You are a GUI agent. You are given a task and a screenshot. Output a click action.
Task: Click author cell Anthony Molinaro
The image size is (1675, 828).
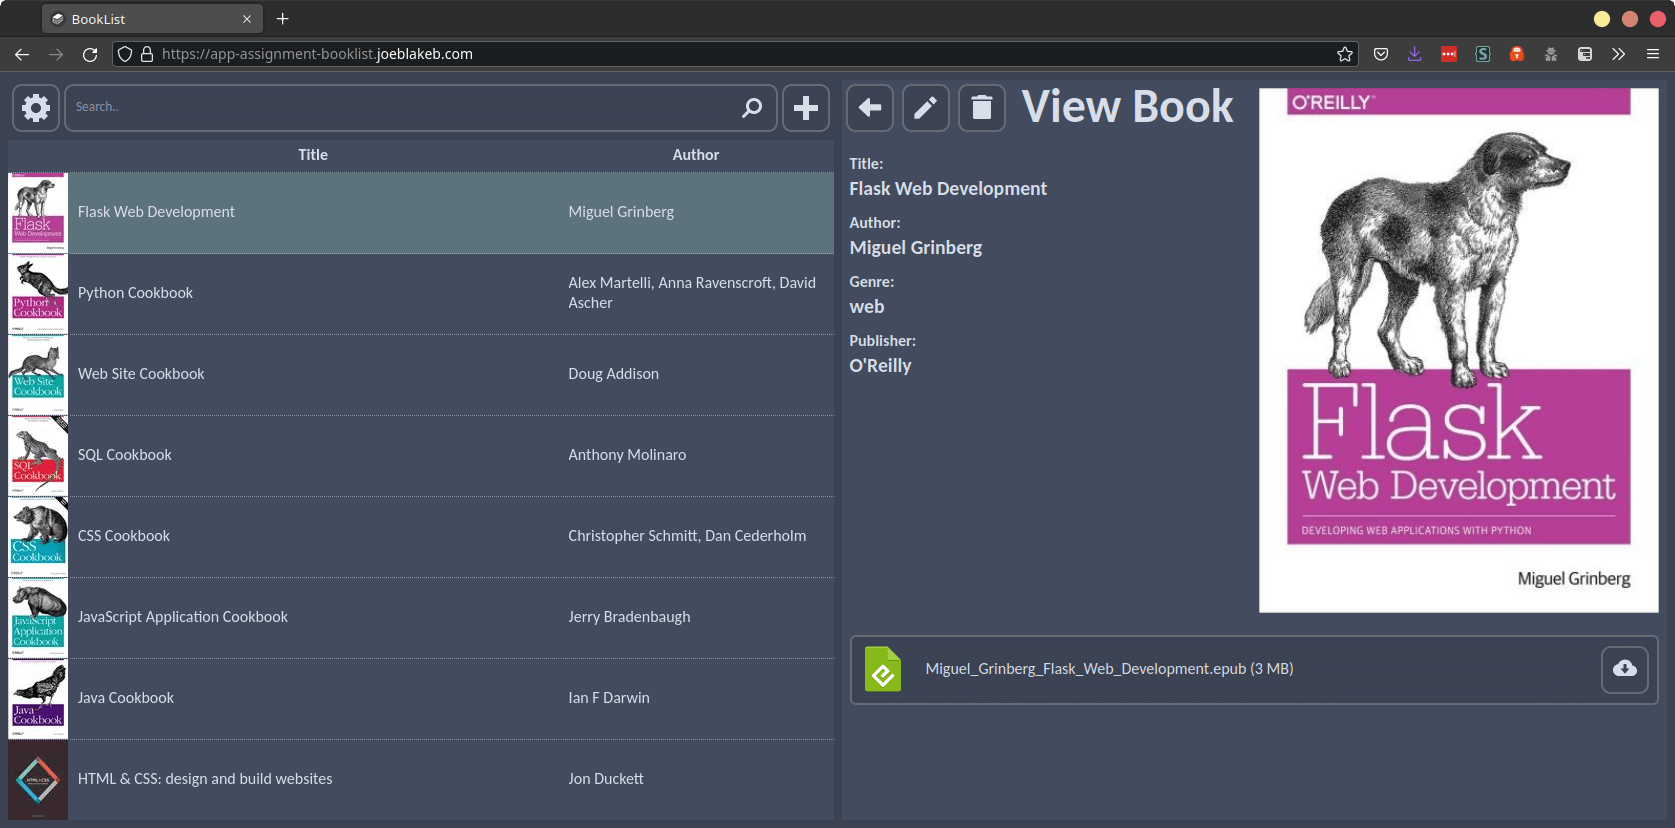tap(627, 455)
